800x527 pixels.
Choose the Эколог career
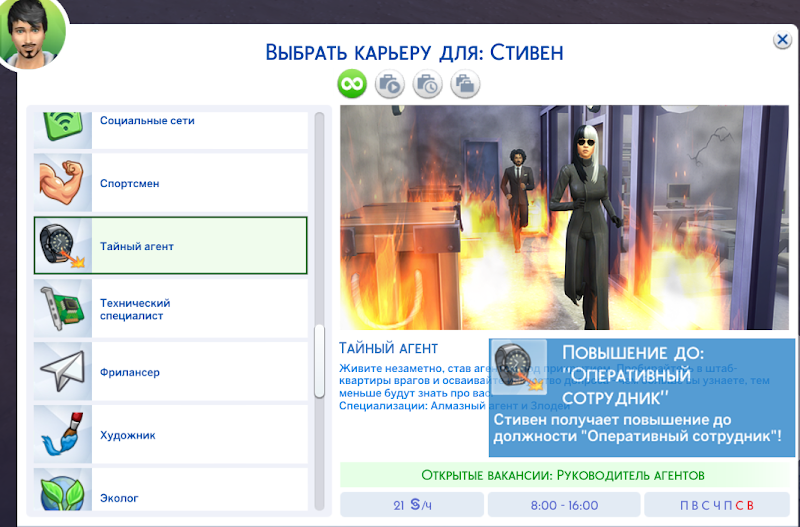click(x=171, y=490)
